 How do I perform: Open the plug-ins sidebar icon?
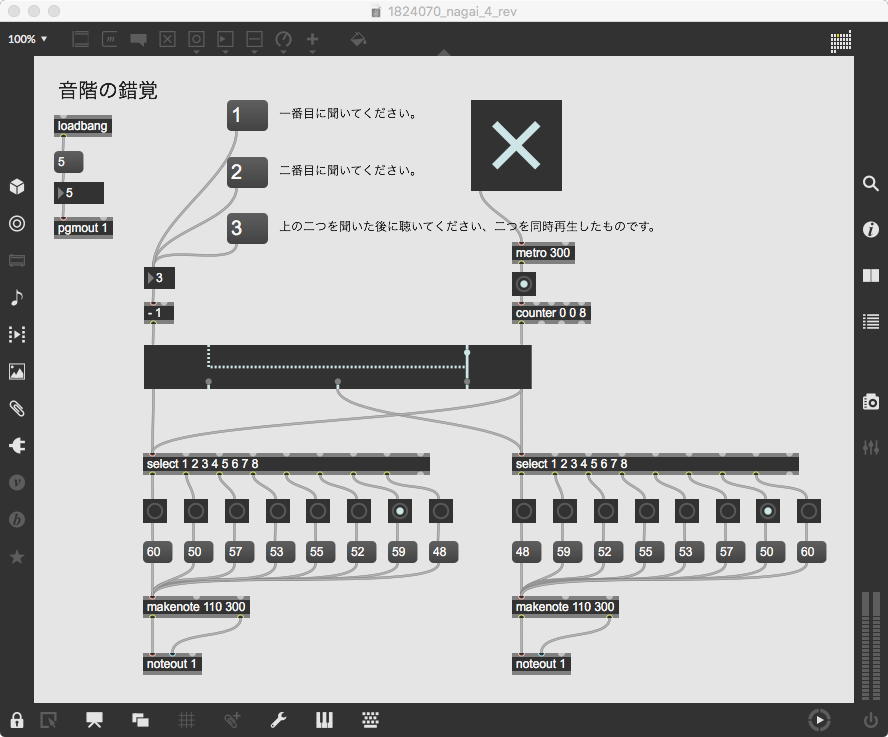[17, 446]
